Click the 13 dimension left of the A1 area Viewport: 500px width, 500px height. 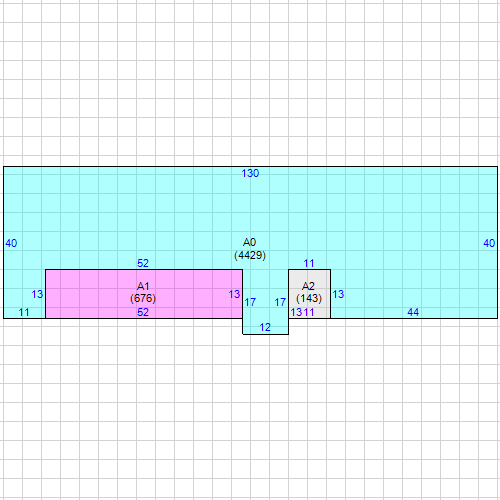click(37, 294)
